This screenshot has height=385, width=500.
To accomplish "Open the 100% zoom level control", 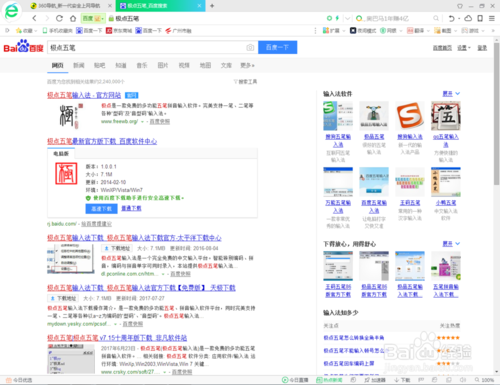I will point(485,380).
